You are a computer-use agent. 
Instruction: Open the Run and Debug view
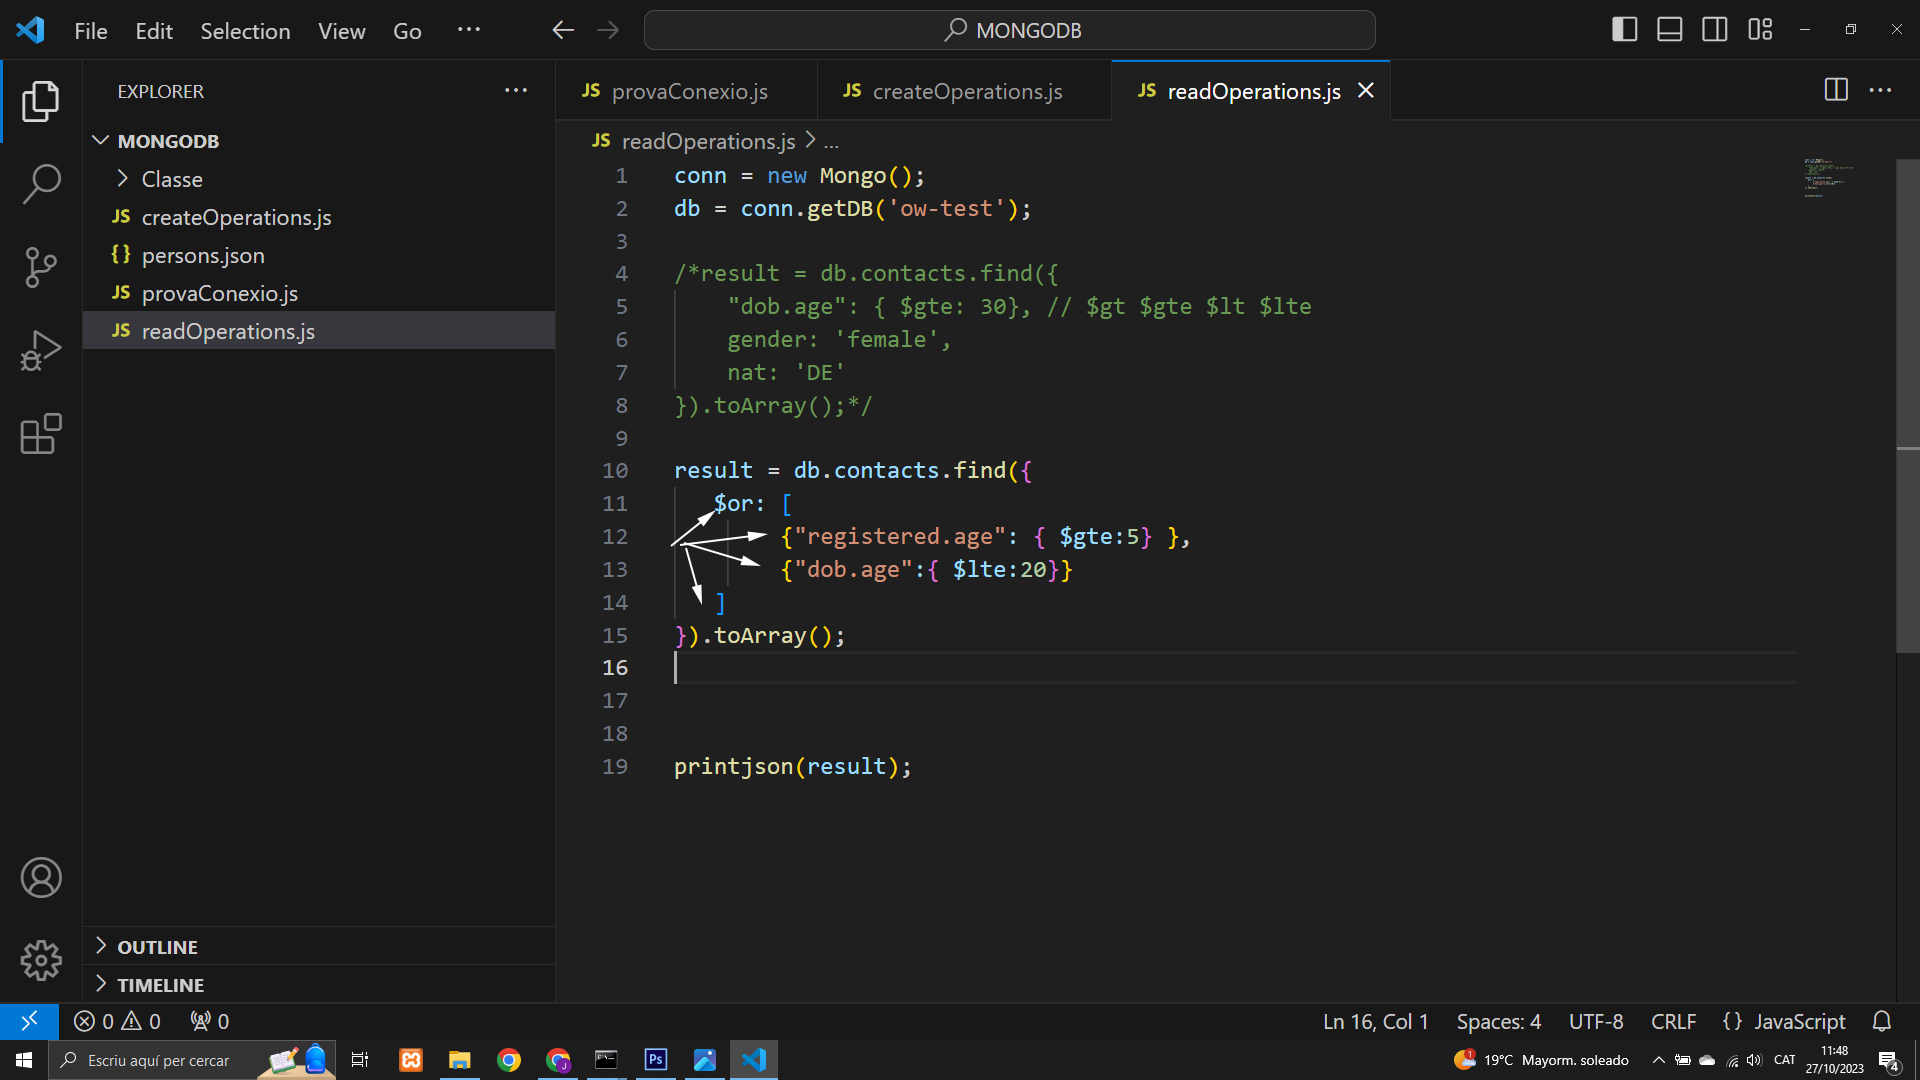coord(41,350)
